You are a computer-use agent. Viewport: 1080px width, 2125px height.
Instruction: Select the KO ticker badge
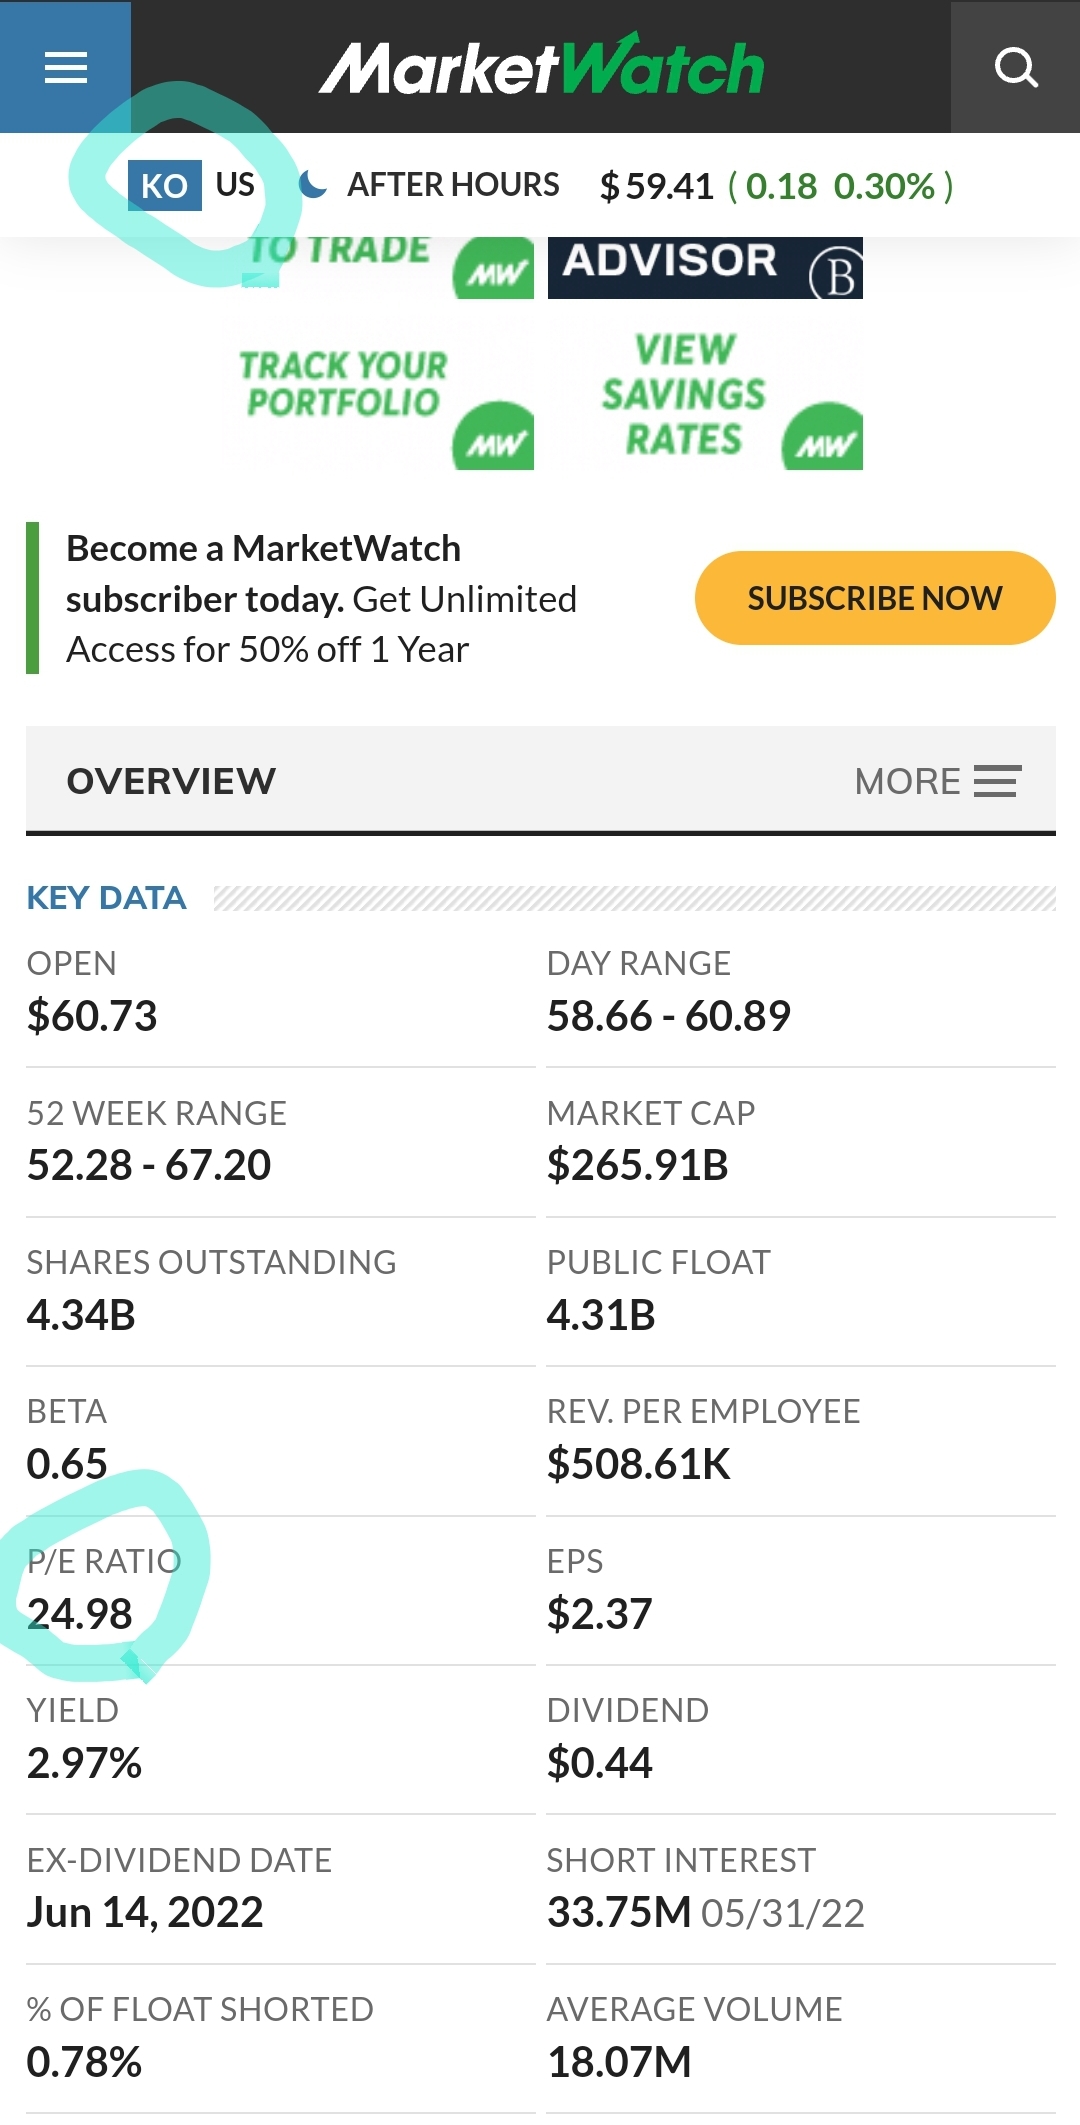coord(164,185)
